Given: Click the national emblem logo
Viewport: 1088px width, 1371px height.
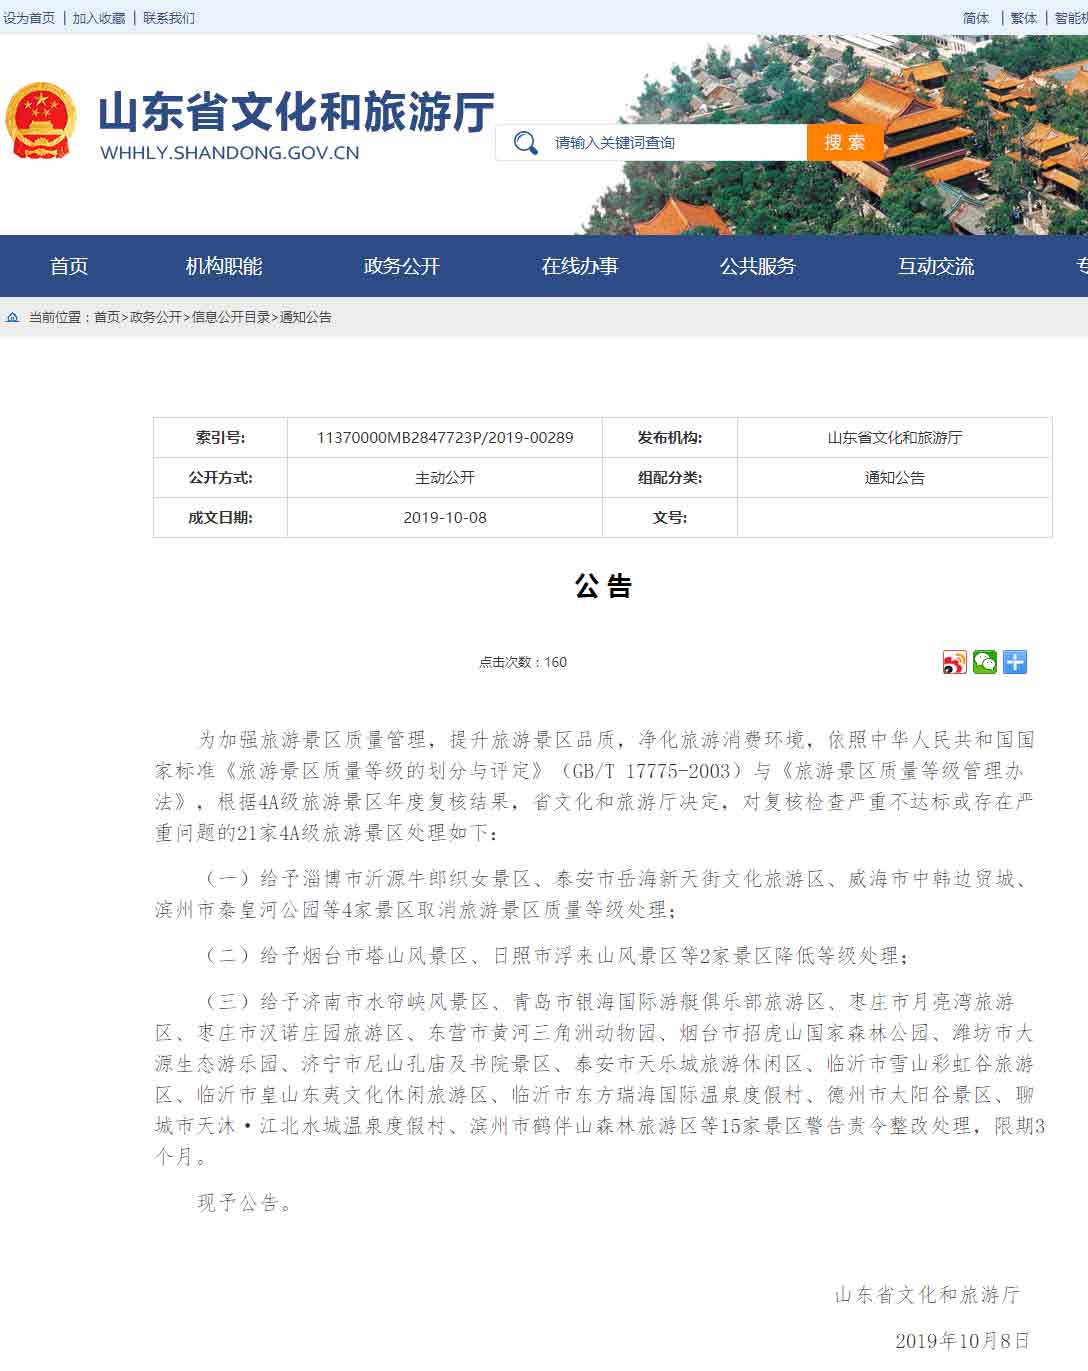Looking at the screenshot, I should pyautogui.click(x=40, y=121).
